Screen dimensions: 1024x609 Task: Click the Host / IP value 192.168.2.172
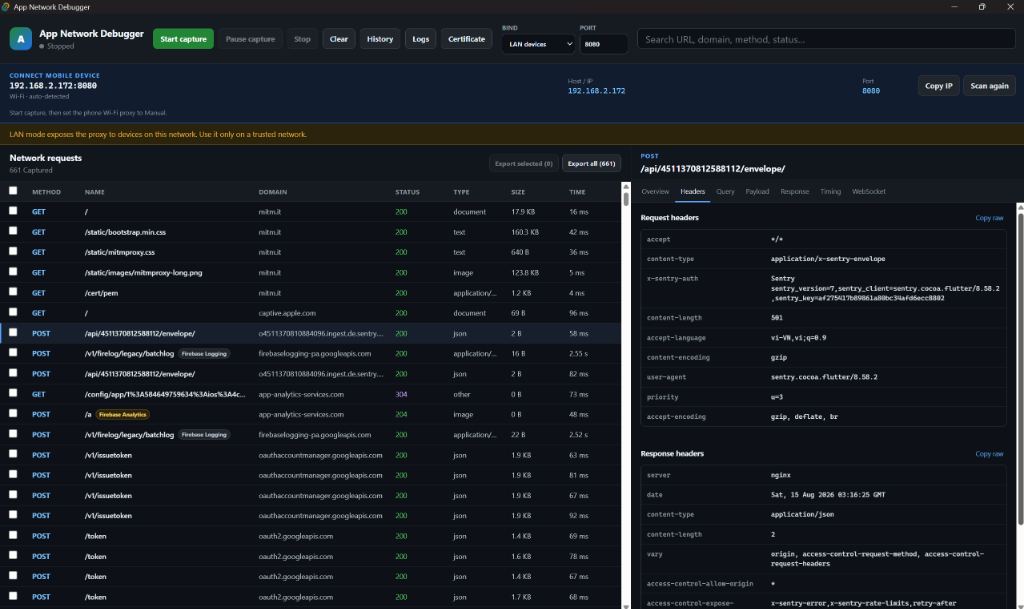pos(596,91)
